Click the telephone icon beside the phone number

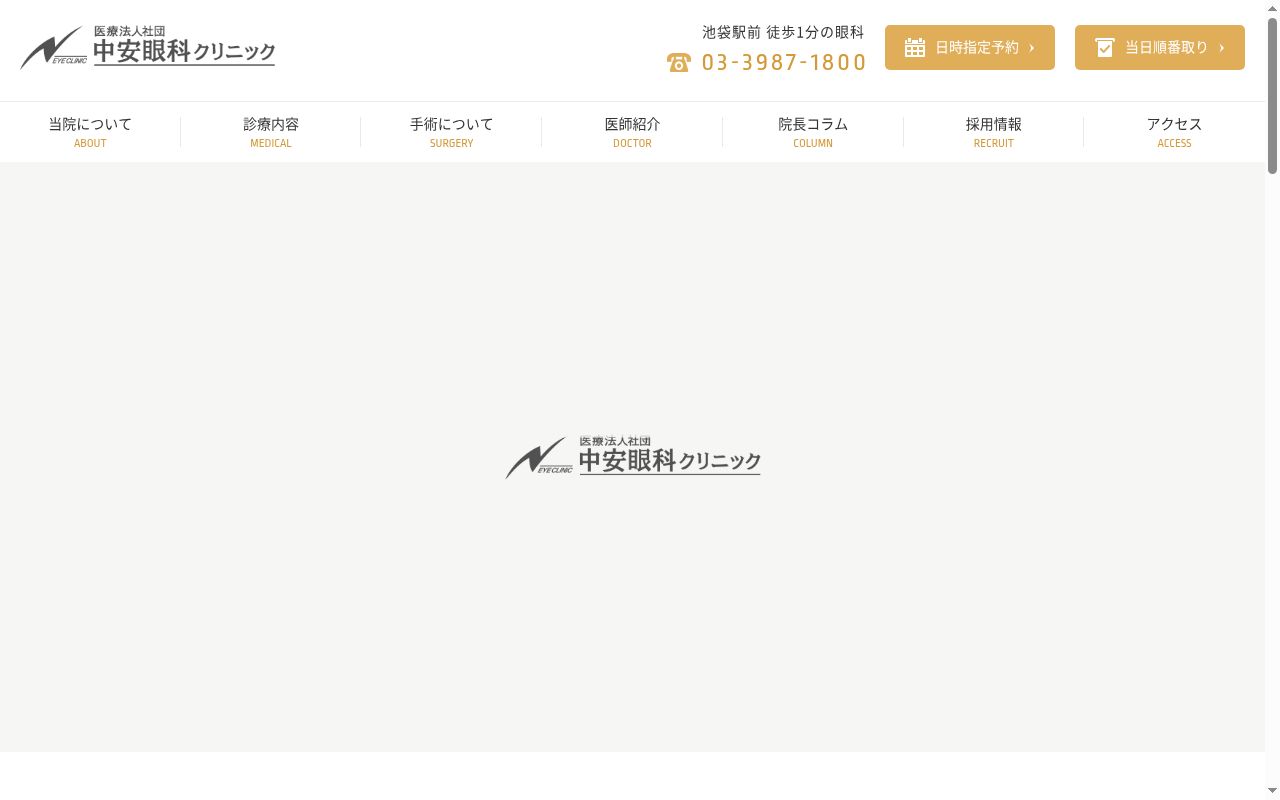(x=679, y=63)
